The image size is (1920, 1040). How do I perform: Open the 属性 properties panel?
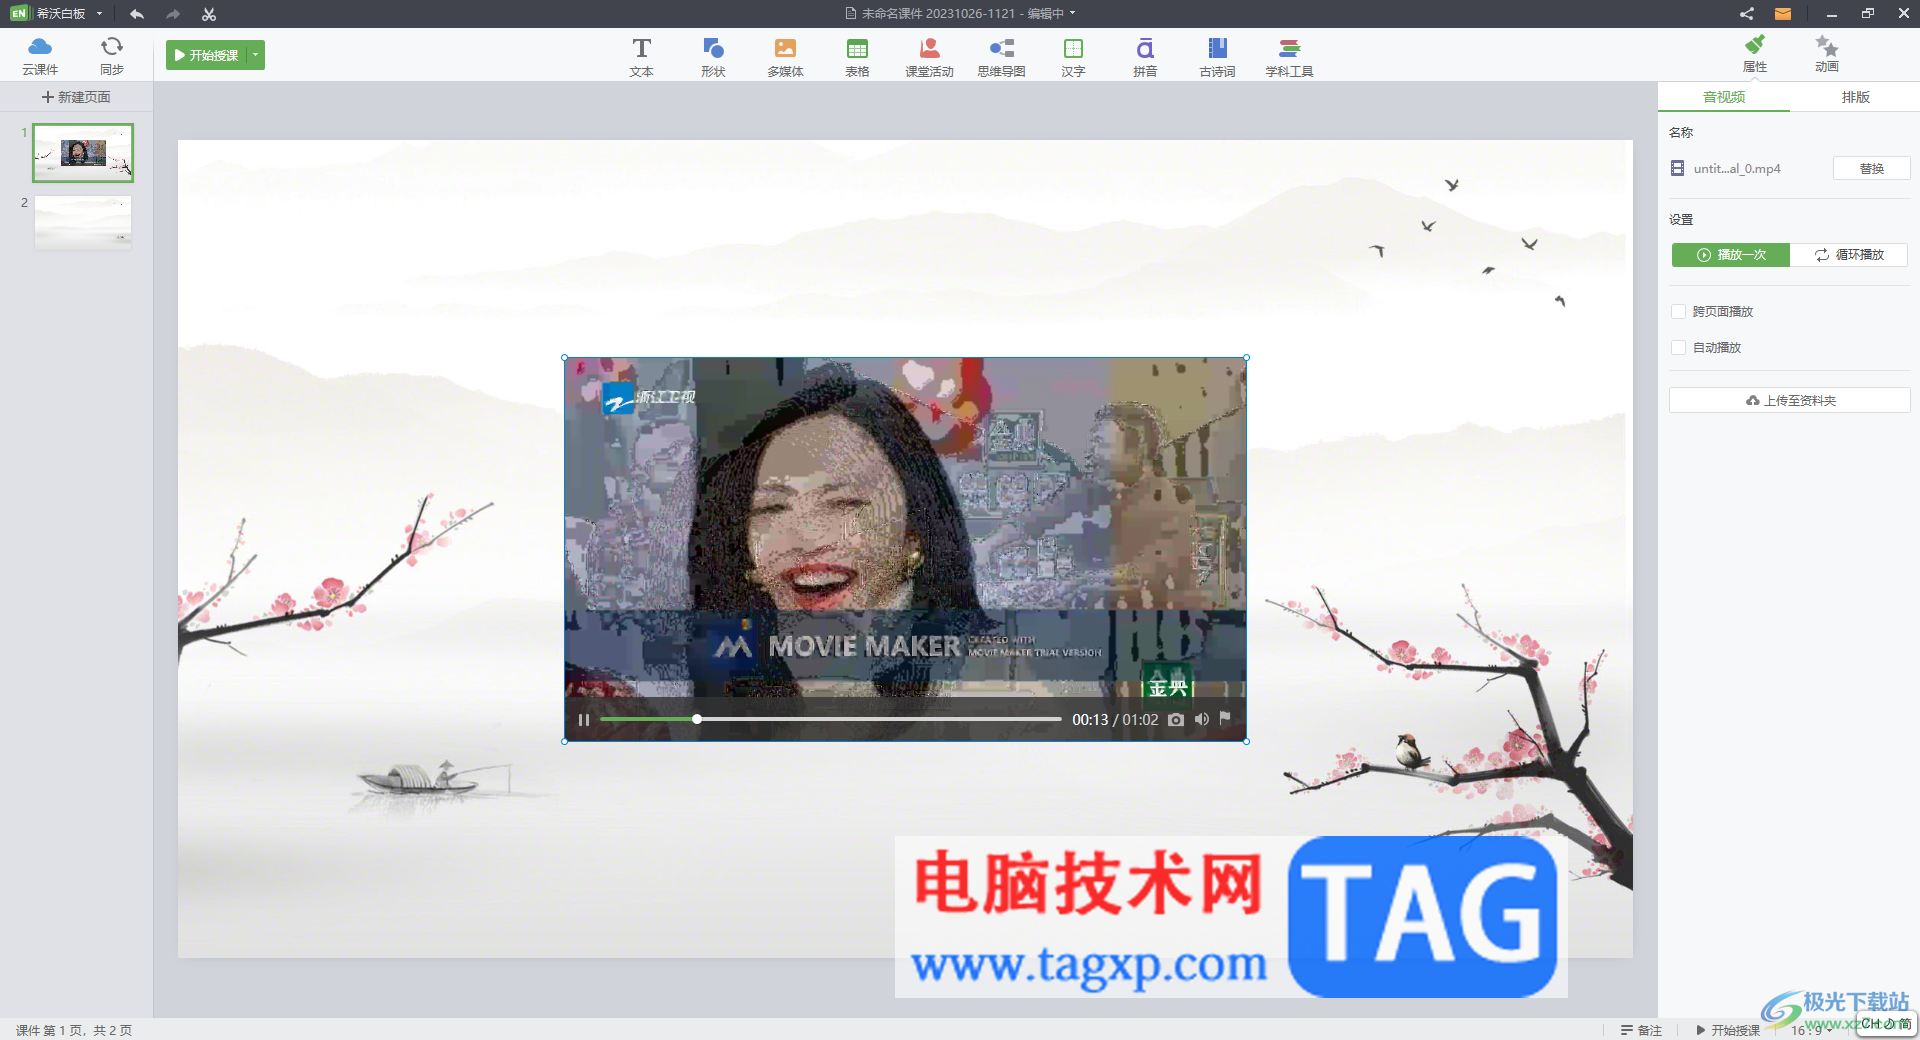1755,54
